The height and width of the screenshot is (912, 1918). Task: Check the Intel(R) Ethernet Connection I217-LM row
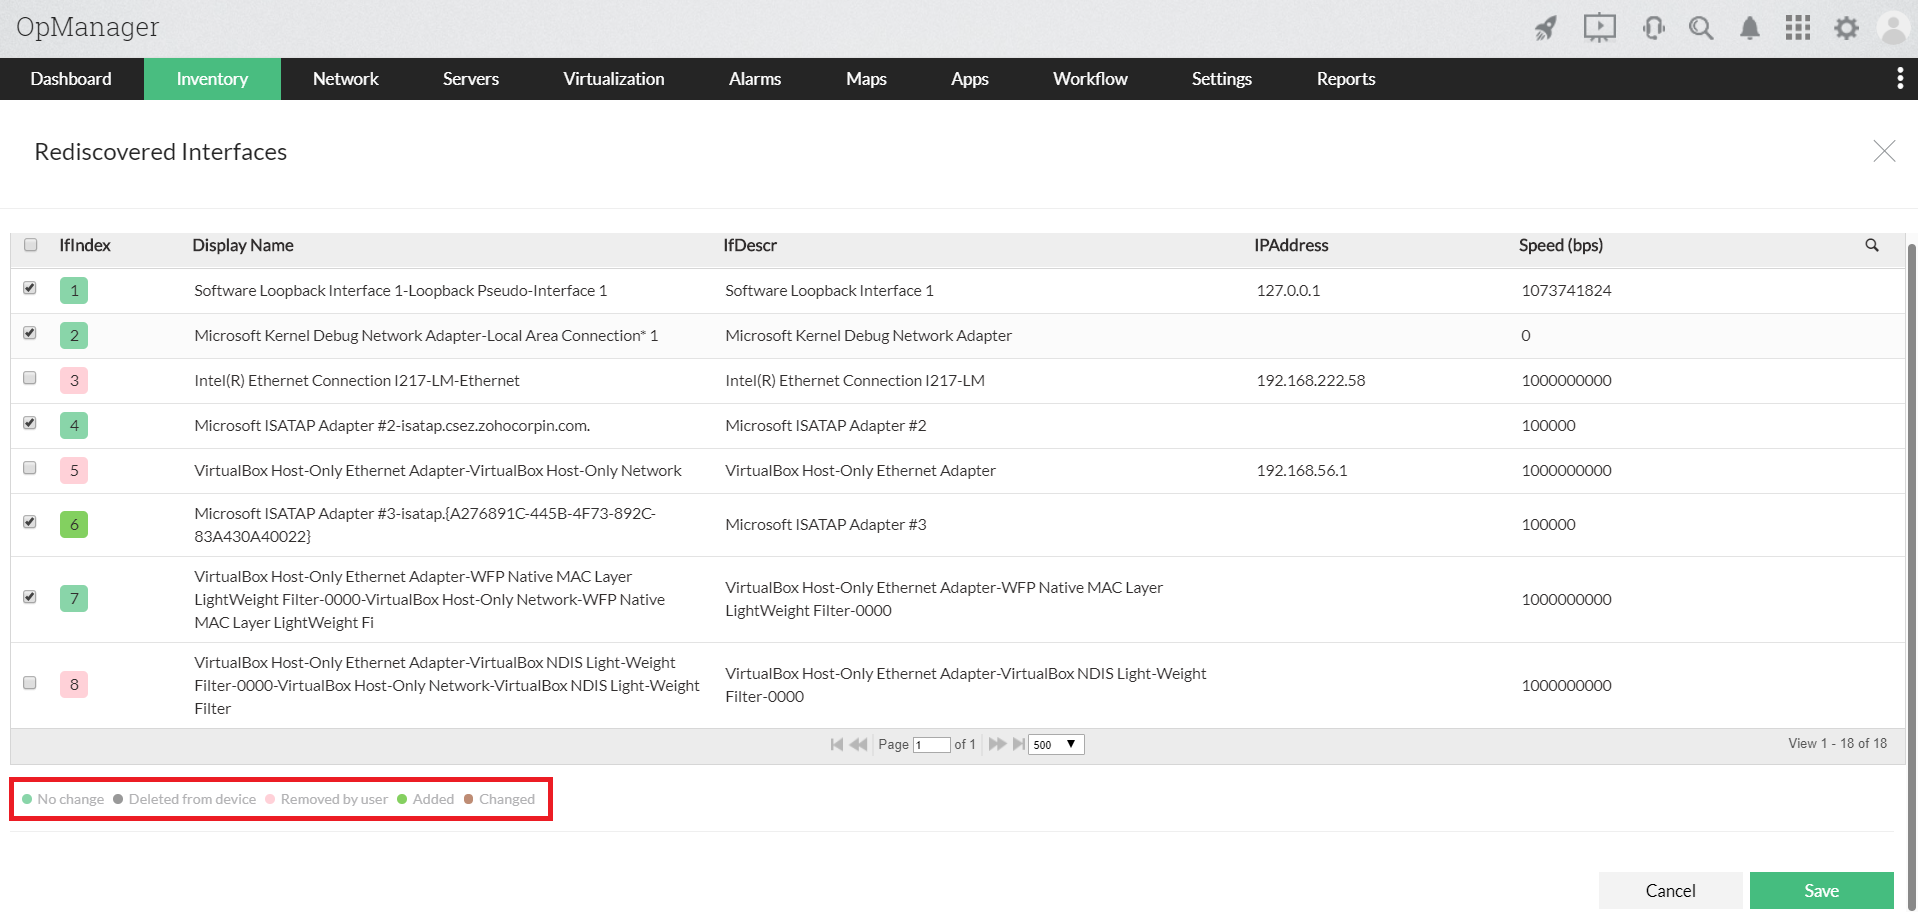(30, 378)
